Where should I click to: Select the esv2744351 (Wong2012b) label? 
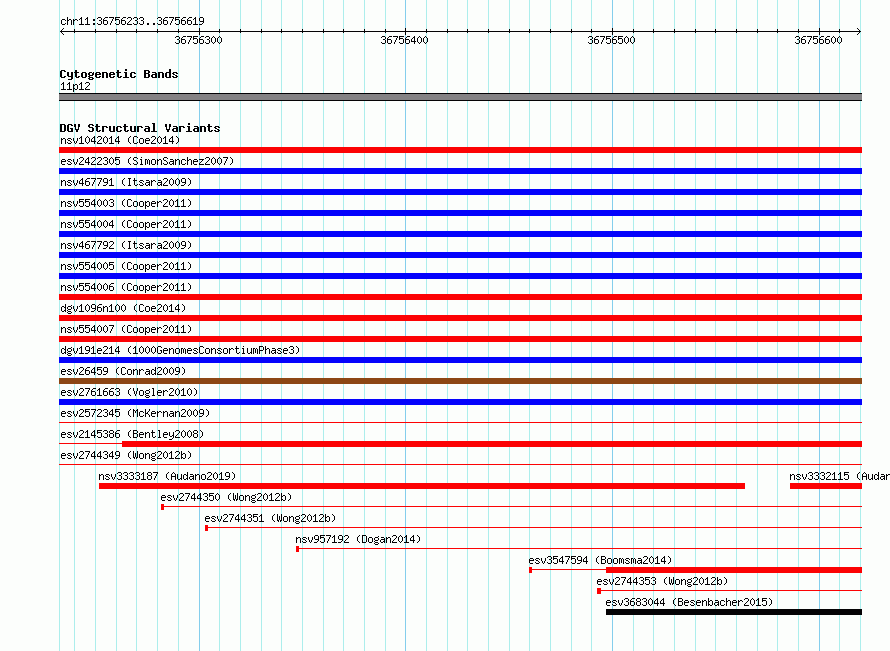(270, 518)
